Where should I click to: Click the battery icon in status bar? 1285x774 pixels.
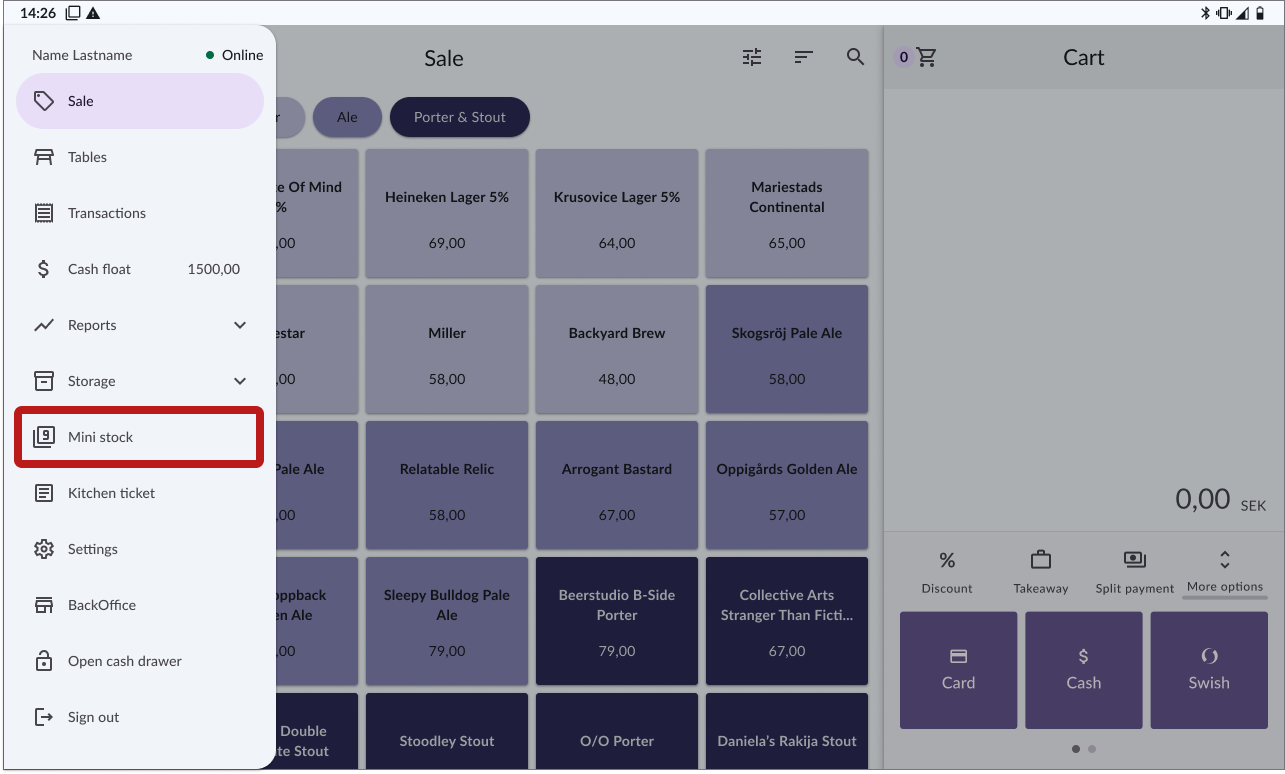1260,13
